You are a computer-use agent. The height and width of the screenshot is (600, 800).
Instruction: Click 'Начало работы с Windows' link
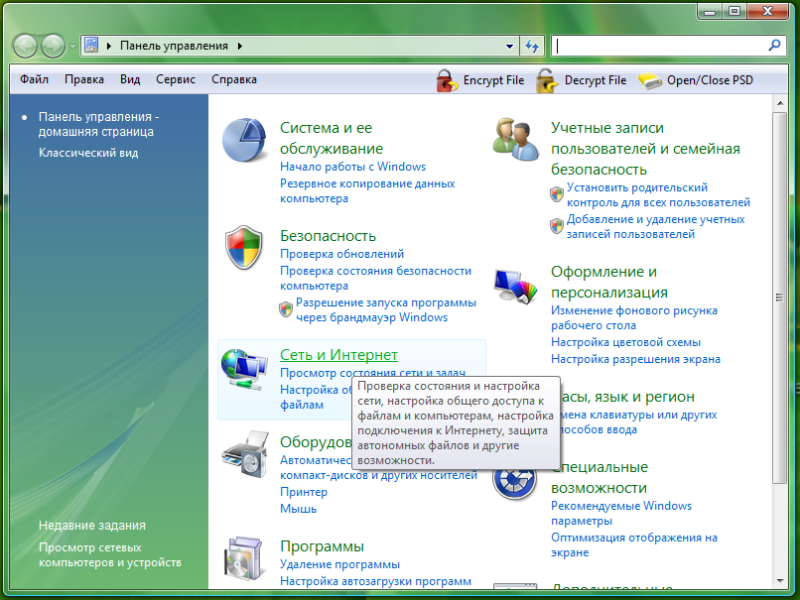(353, 167)
